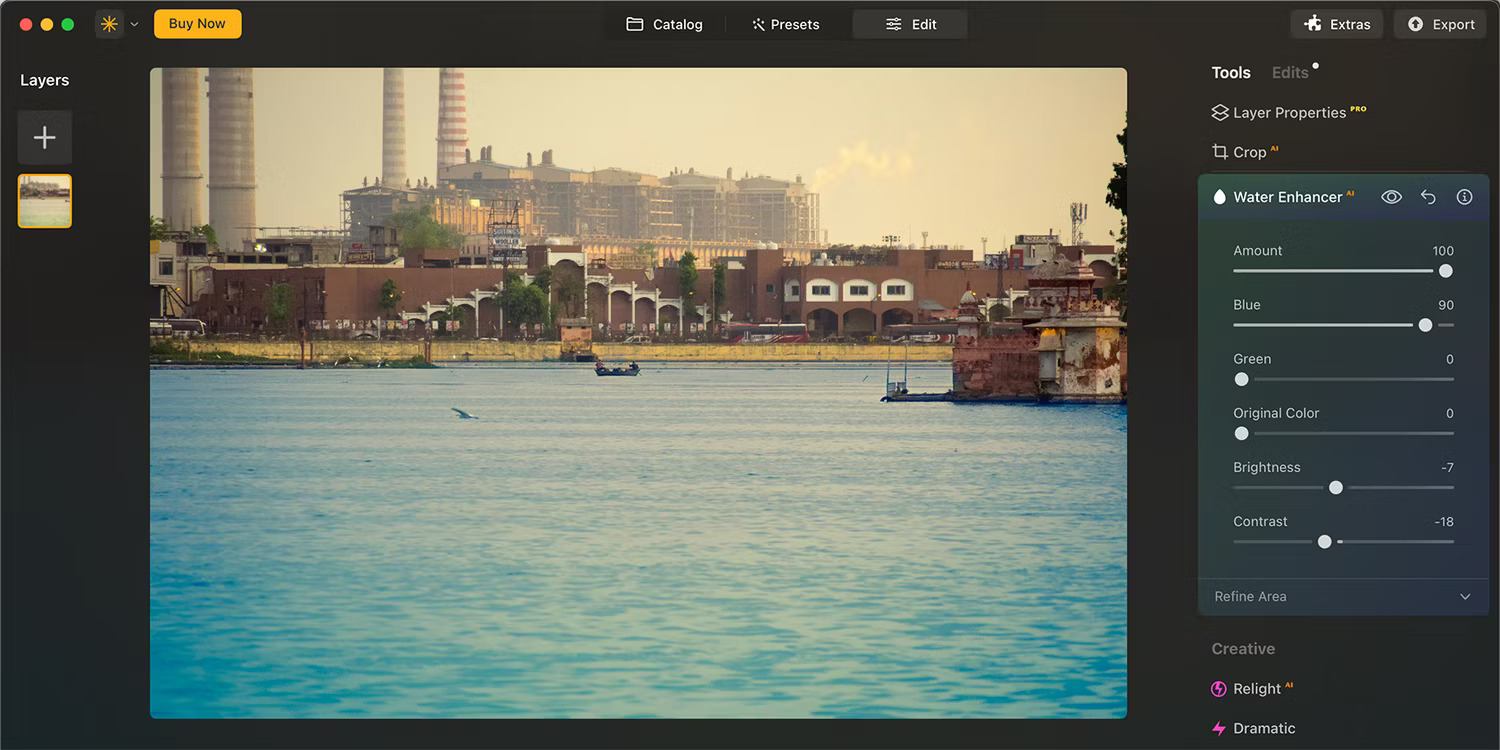
Task: Select the Dramatic effect tool
Action: [x=1262, y=727]
